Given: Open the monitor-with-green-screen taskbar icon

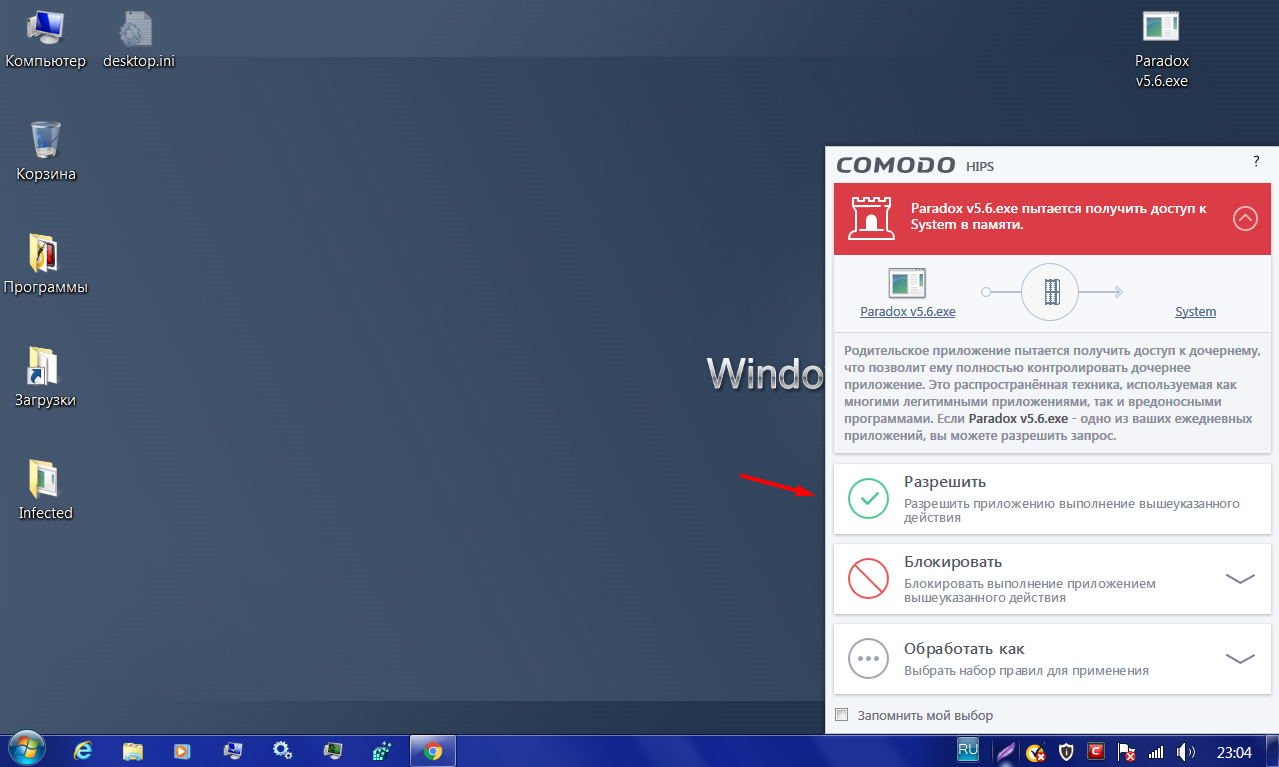Looking at the screenshot, I should point(332,750).
